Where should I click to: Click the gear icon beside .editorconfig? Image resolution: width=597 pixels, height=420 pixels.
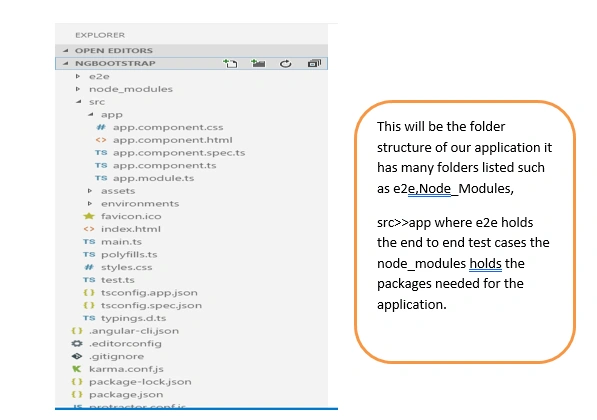coord(77,343)
